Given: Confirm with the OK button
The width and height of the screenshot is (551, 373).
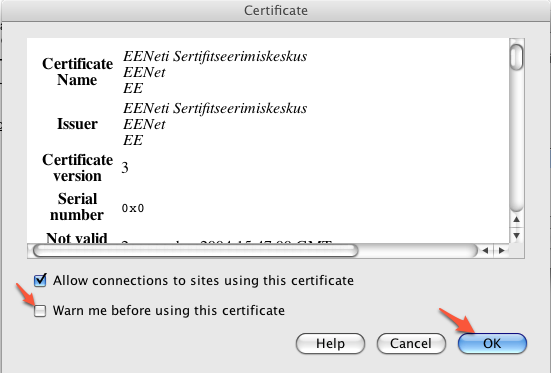Looking at the screenshot, I should click(x=492, y=343).
